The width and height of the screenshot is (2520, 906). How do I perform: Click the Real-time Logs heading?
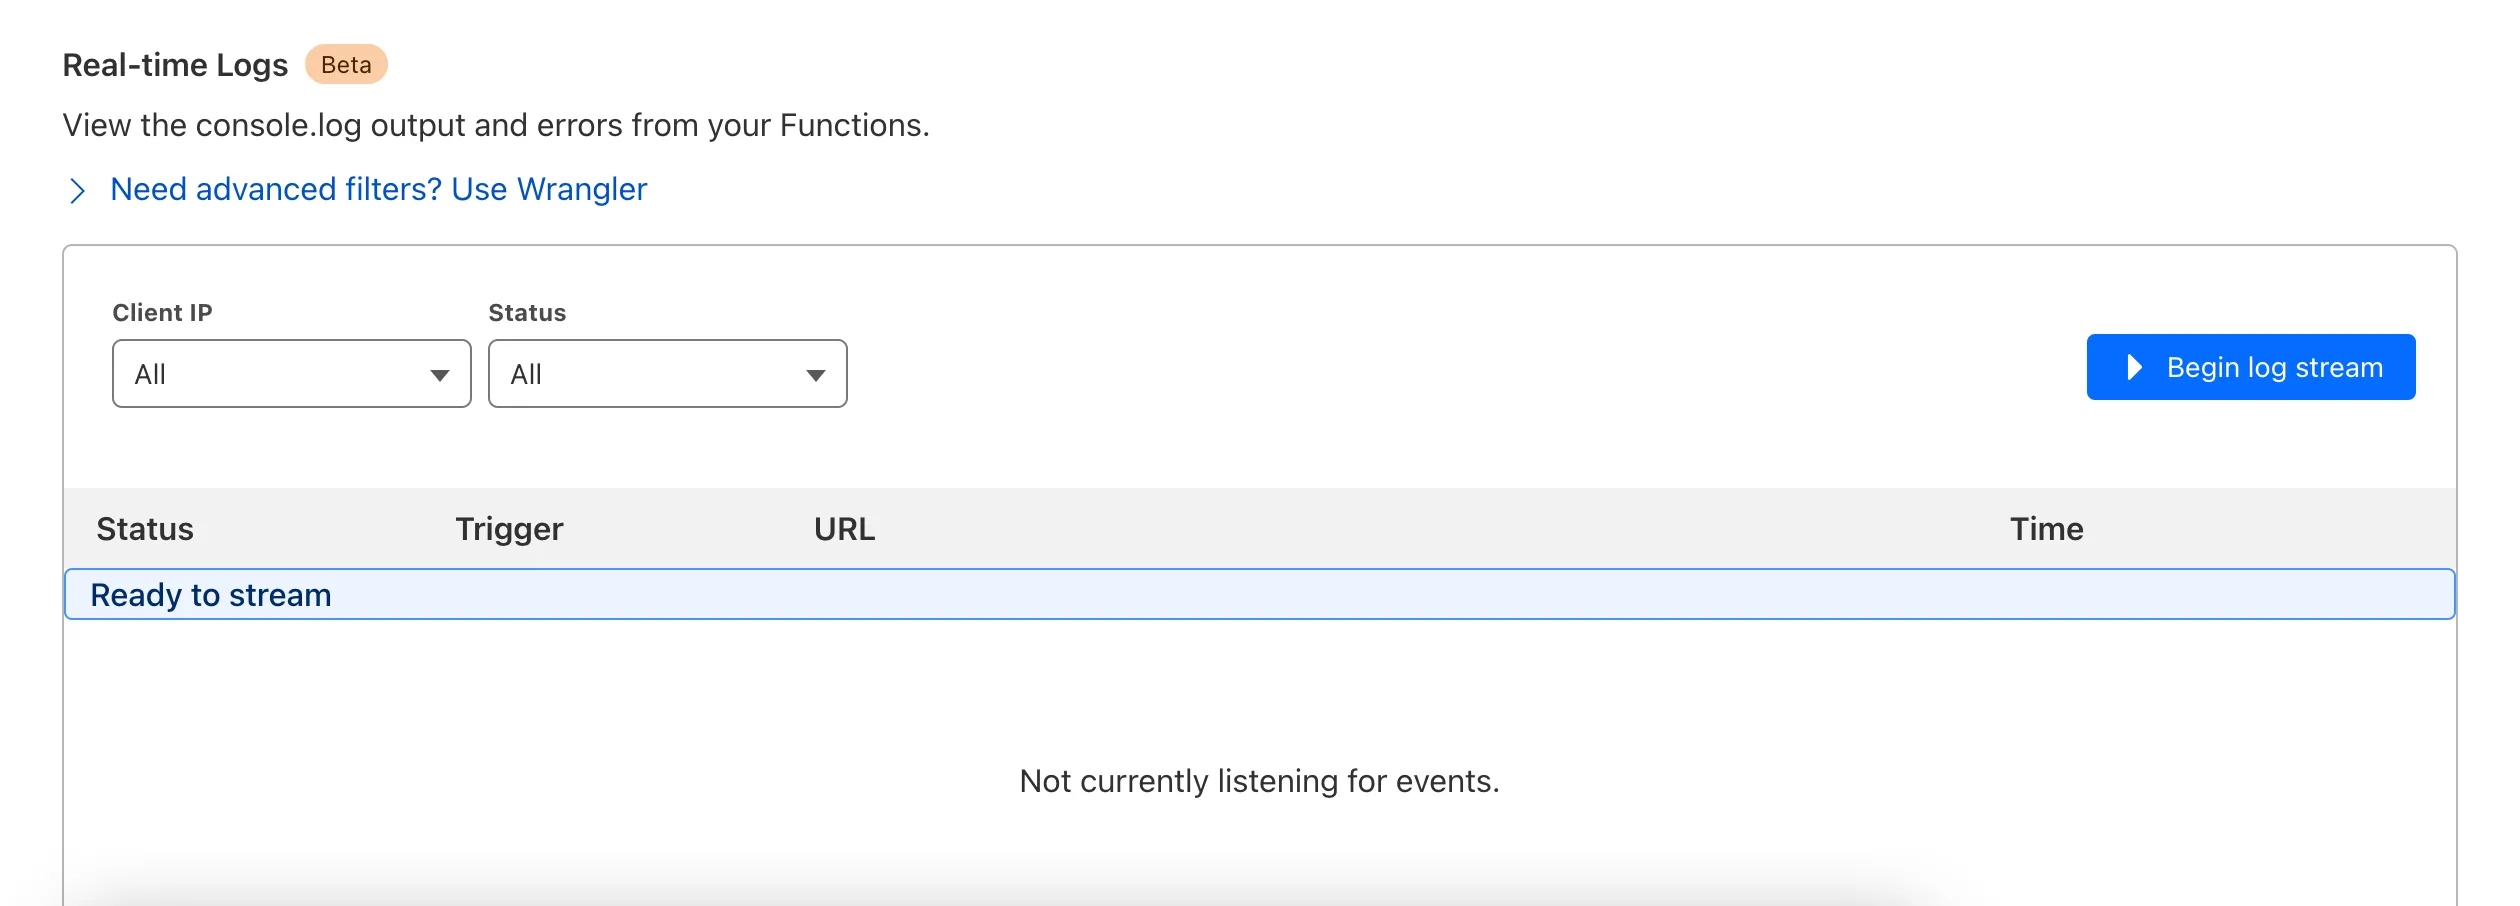(174, 64)
